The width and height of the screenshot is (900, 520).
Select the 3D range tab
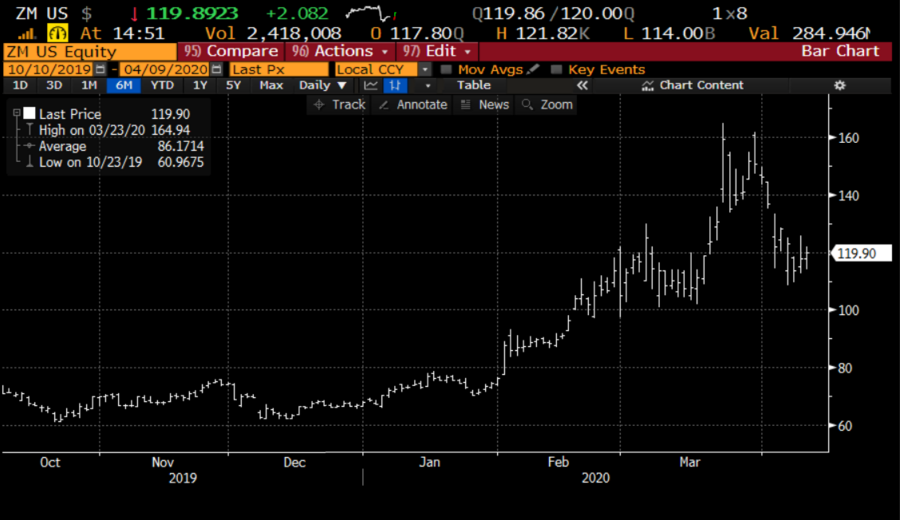pyautogui.click(x=54, y=86)
